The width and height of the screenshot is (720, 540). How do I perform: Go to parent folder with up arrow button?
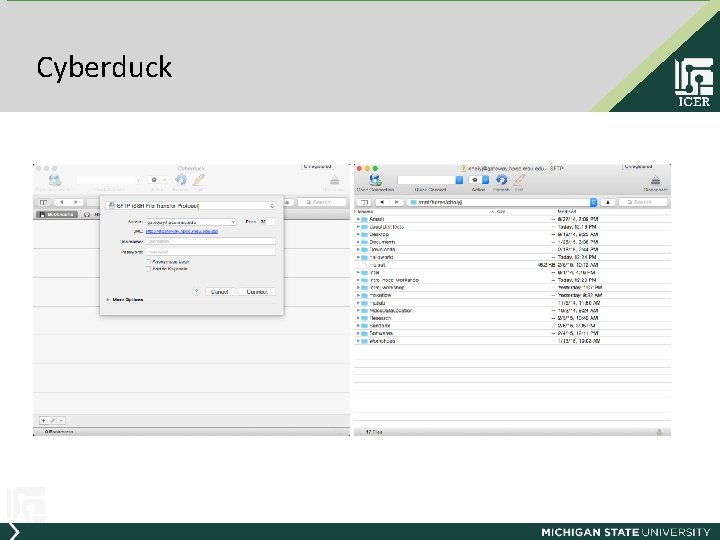[x=608, y=202]
